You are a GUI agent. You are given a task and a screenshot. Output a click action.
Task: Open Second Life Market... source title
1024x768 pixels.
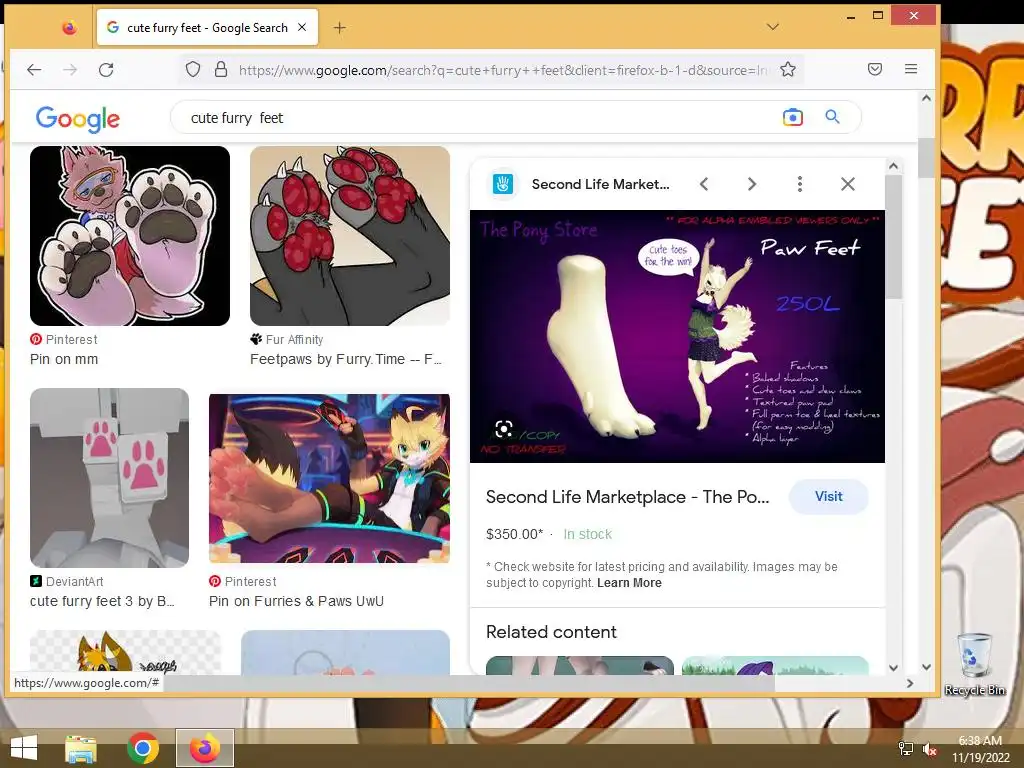click(x=600, y=184)
